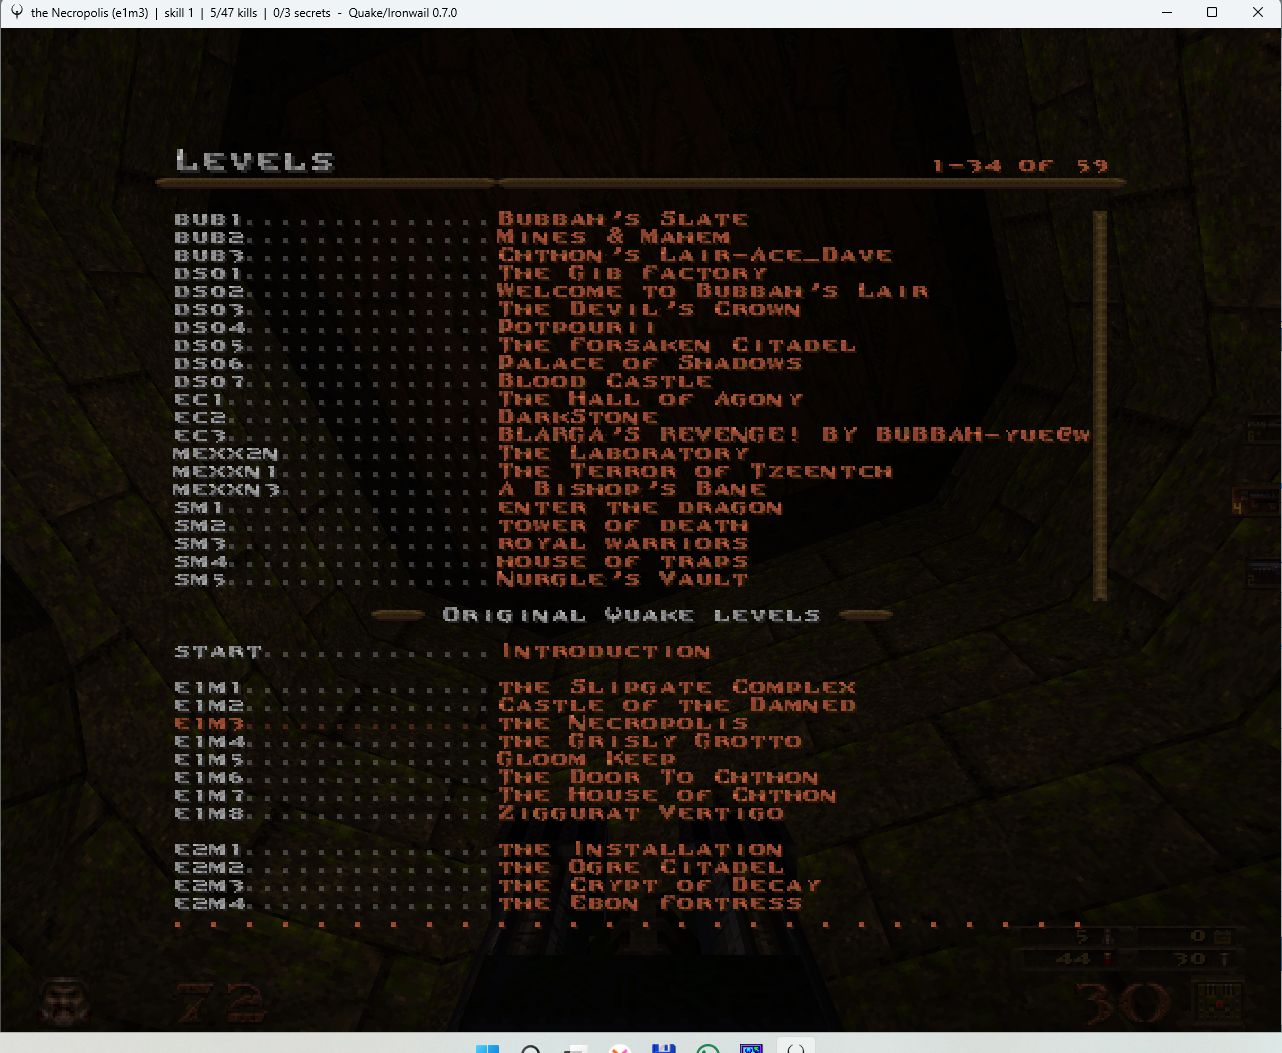Select E1M1 The Slipgate Complex
The width and height of the screenshot is (1282, 1053).
(515, 687)
